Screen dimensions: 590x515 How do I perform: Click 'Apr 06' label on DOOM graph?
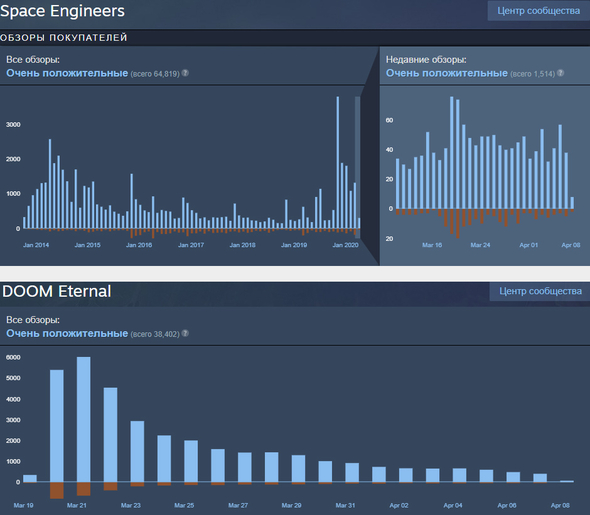click(x=506, y=505)
